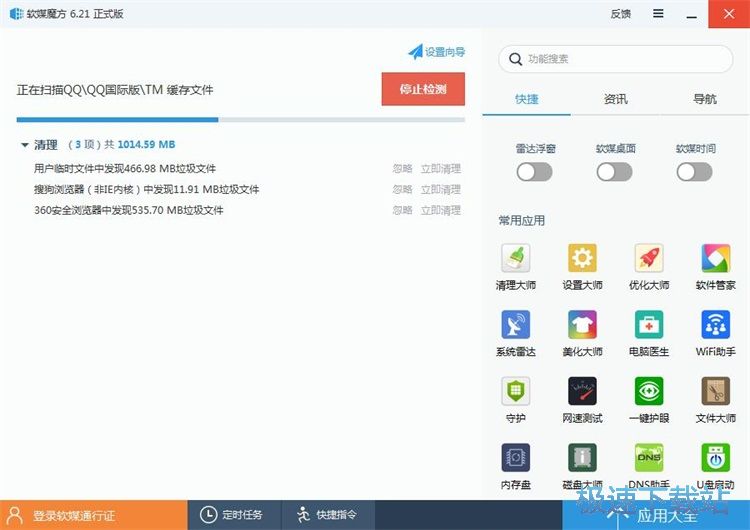
Task: Click 立即清理 for 搜狗浏览器 row
Action: pyautogui.click(x=441, y=189)
